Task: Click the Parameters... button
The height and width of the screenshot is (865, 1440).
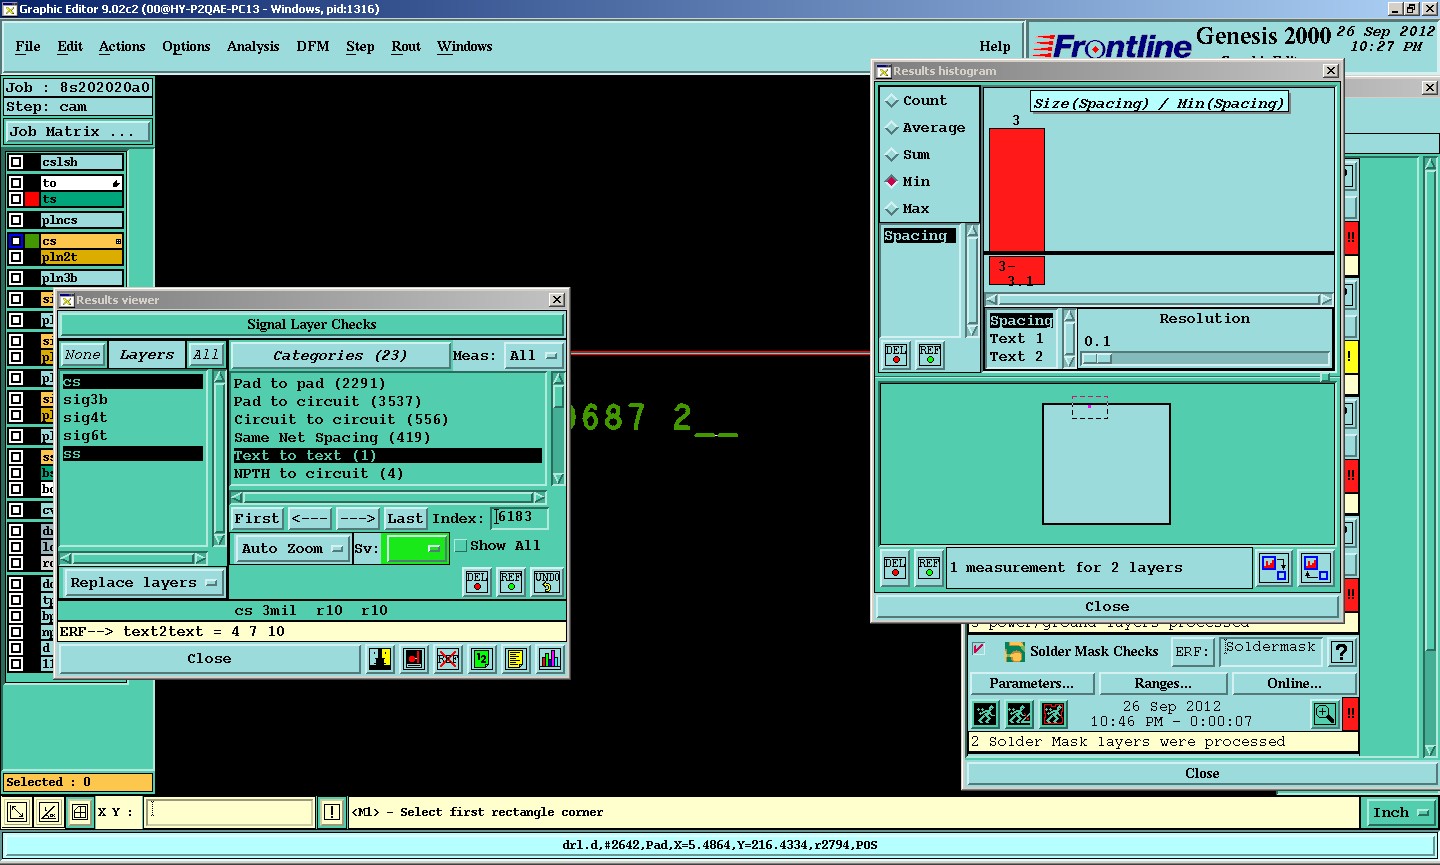Action: (x=1031, y=684)
